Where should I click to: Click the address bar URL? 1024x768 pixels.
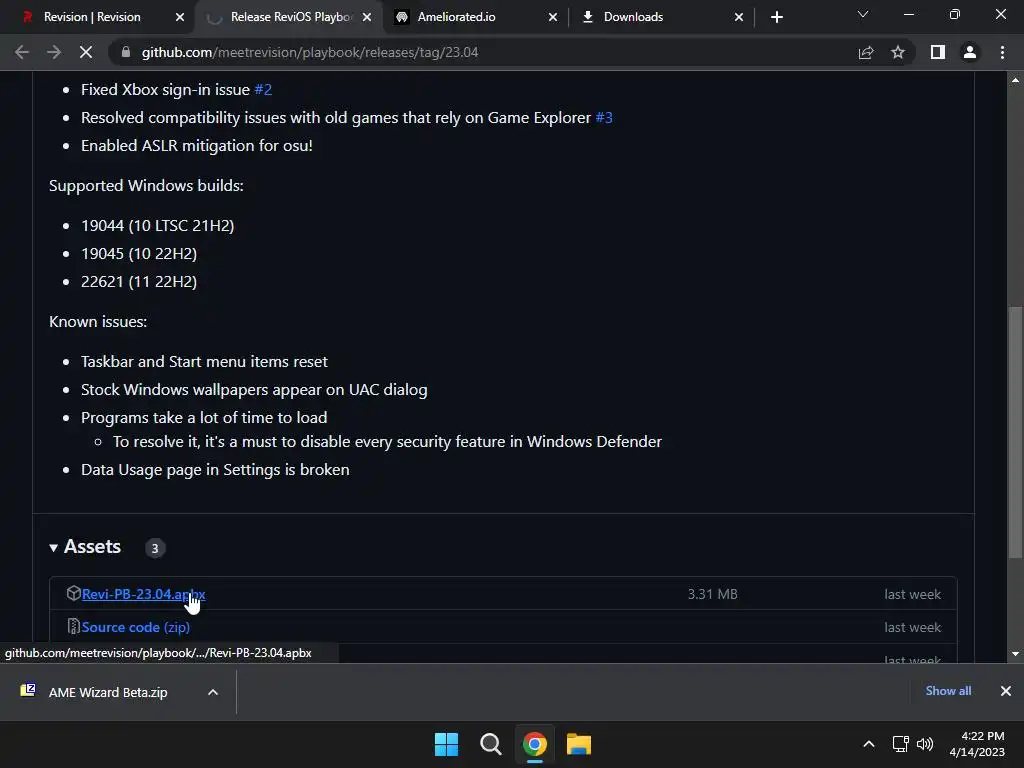(x=310, y=52)
